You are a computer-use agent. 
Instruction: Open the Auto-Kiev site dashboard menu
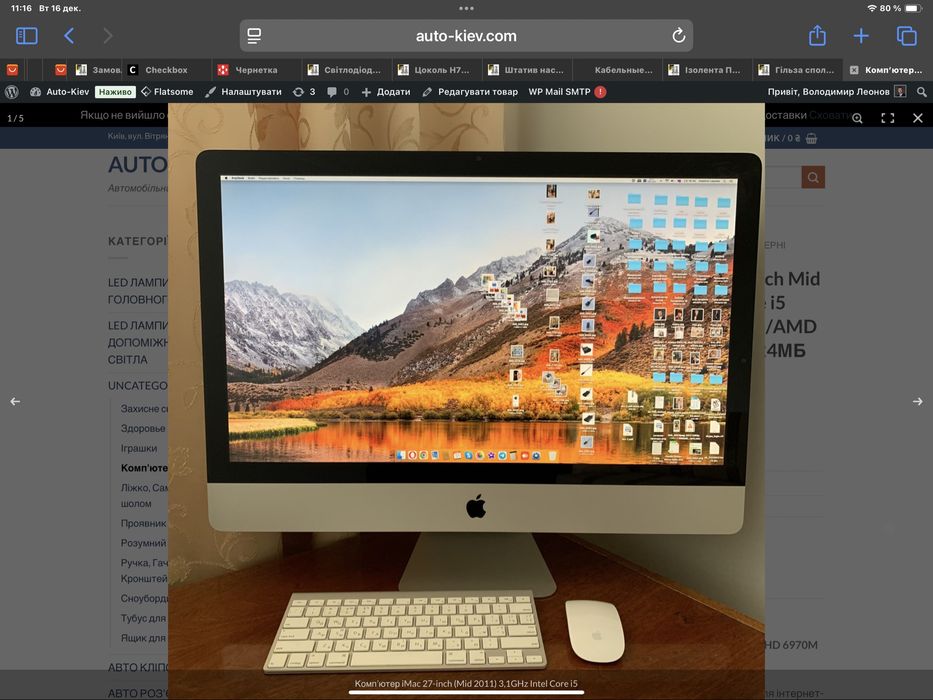[60, 92]
